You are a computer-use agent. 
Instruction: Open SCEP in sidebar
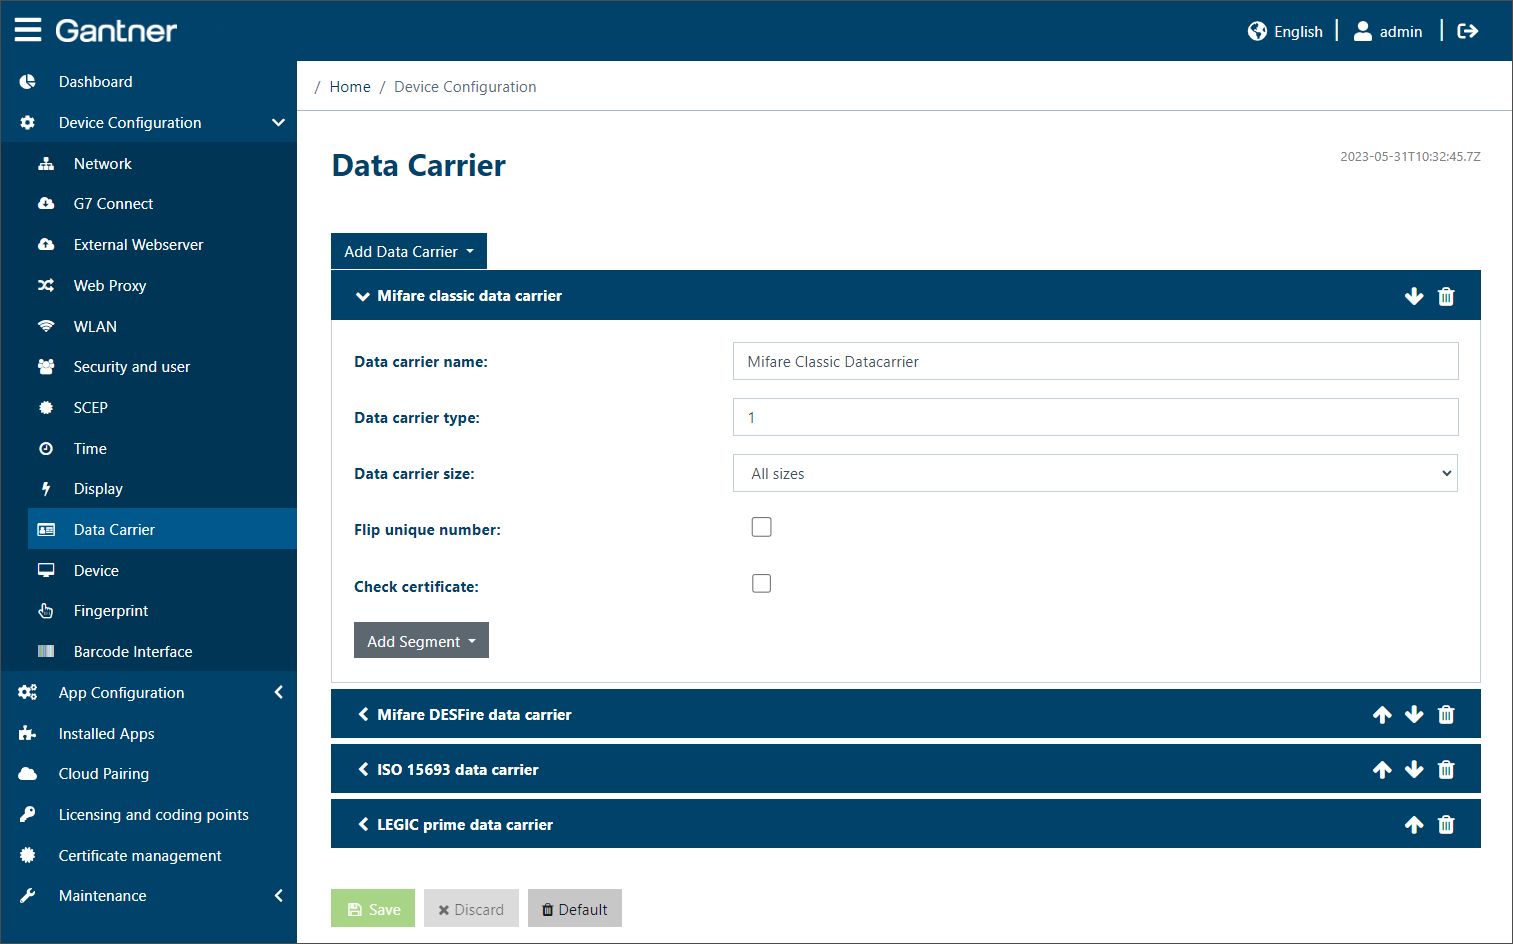(x=90, y=407)
